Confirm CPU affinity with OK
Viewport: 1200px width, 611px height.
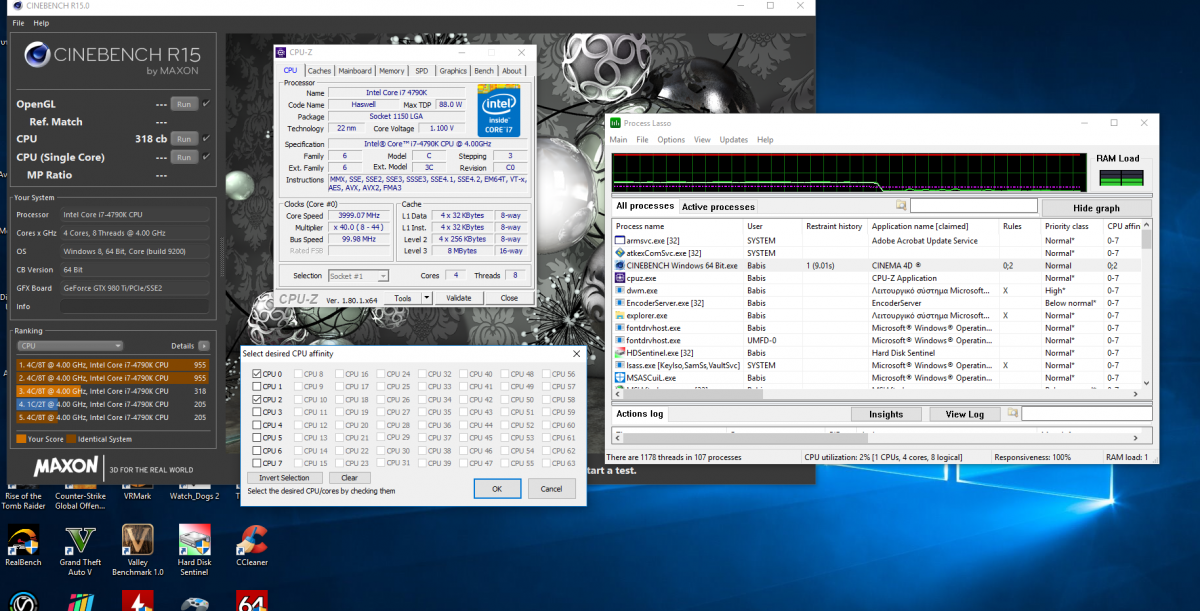click(x=497, y=489)
